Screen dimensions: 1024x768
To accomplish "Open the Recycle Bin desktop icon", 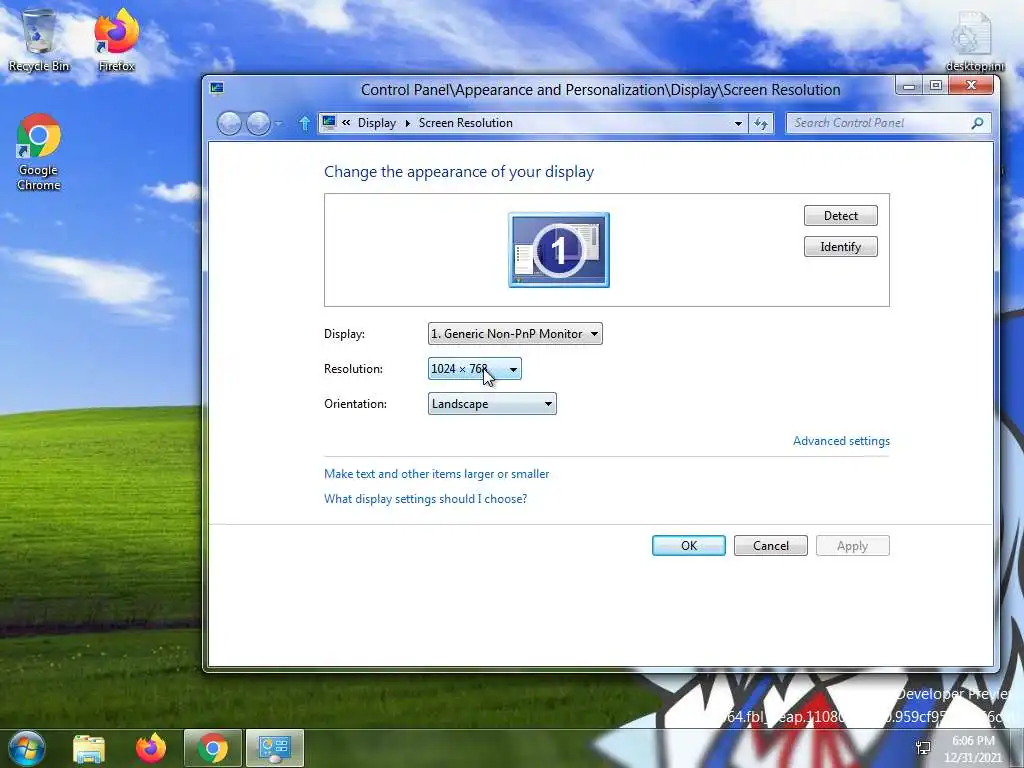I will [x=39, y=40].
